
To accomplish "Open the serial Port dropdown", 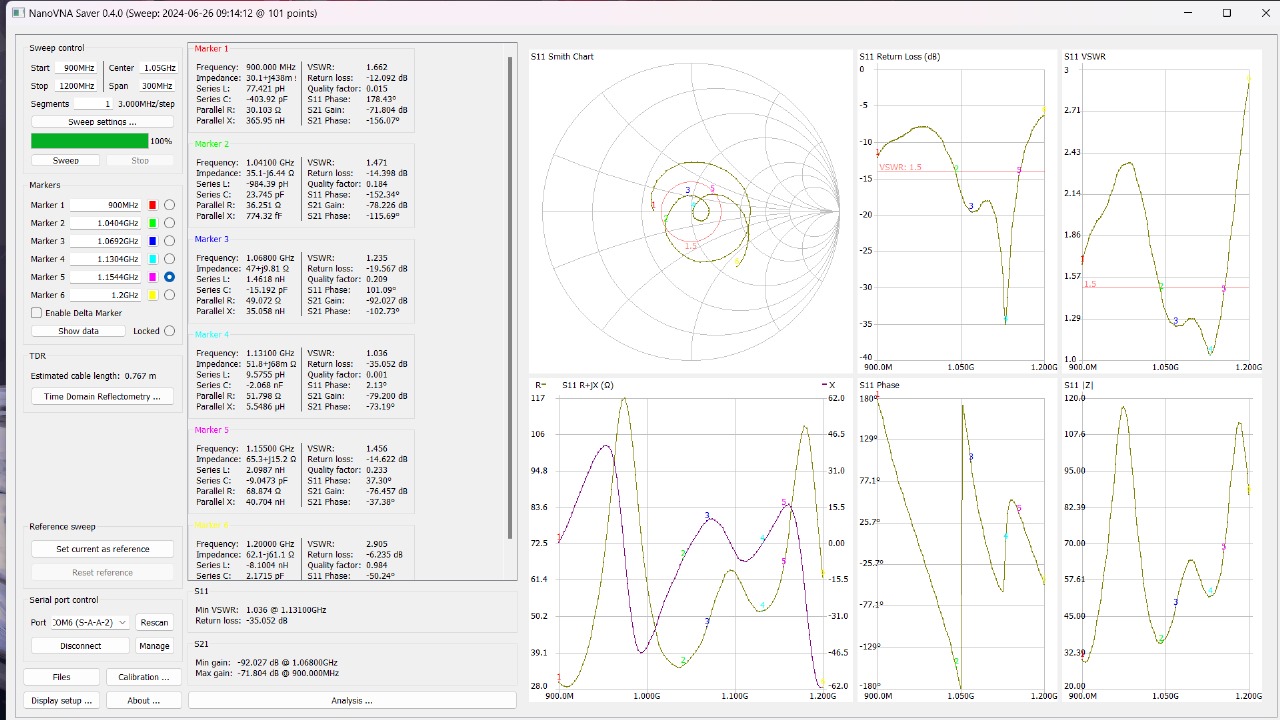I will pos(90,622).
